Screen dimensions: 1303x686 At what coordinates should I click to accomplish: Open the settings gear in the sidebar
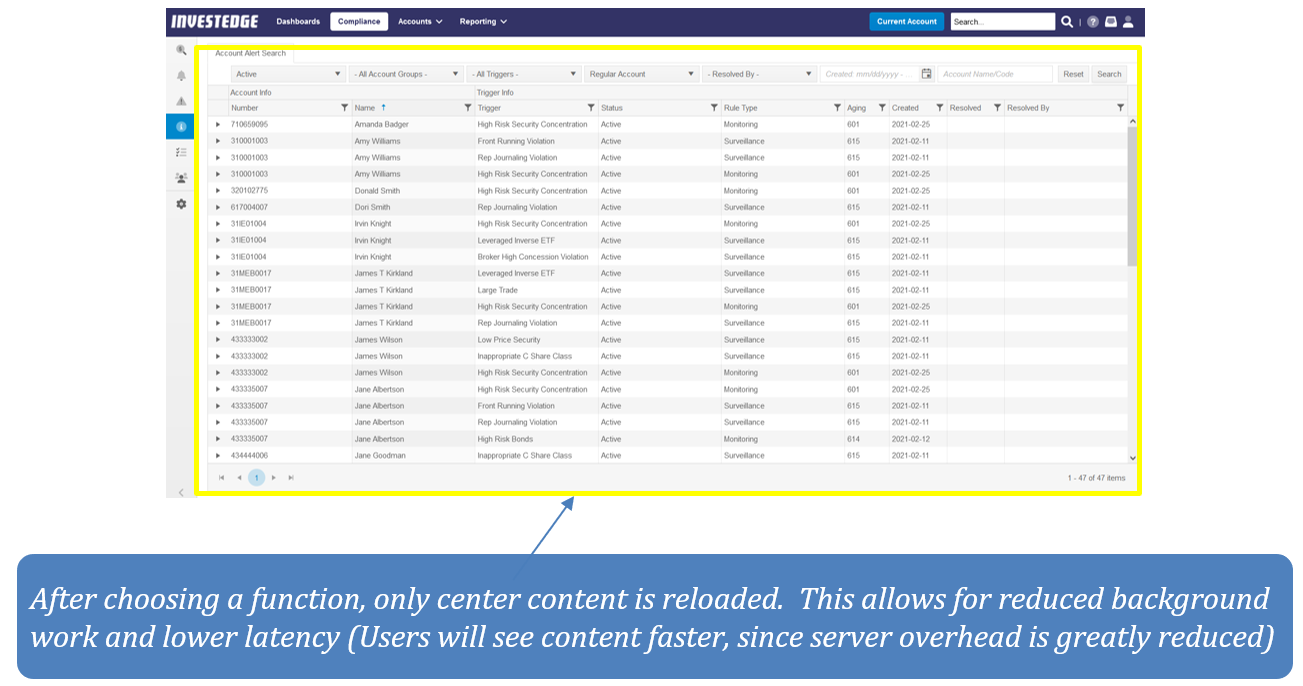[181, 204]
